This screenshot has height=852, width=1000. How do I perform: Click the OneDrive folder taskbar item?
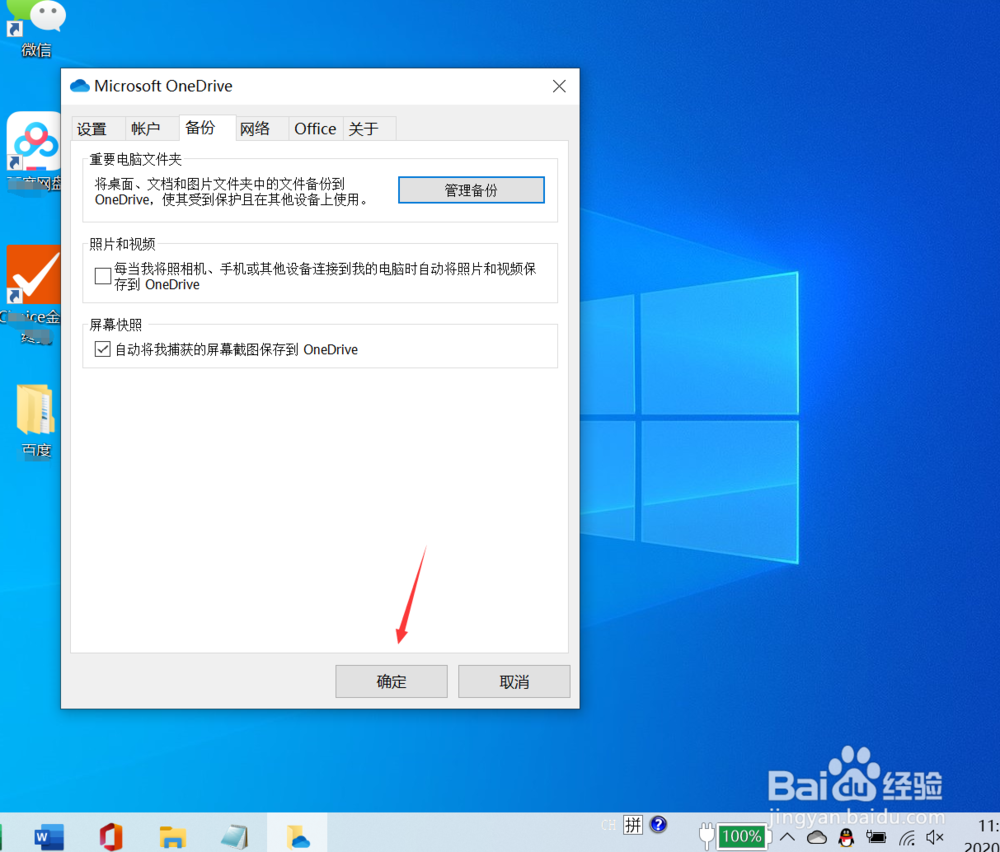297,835
